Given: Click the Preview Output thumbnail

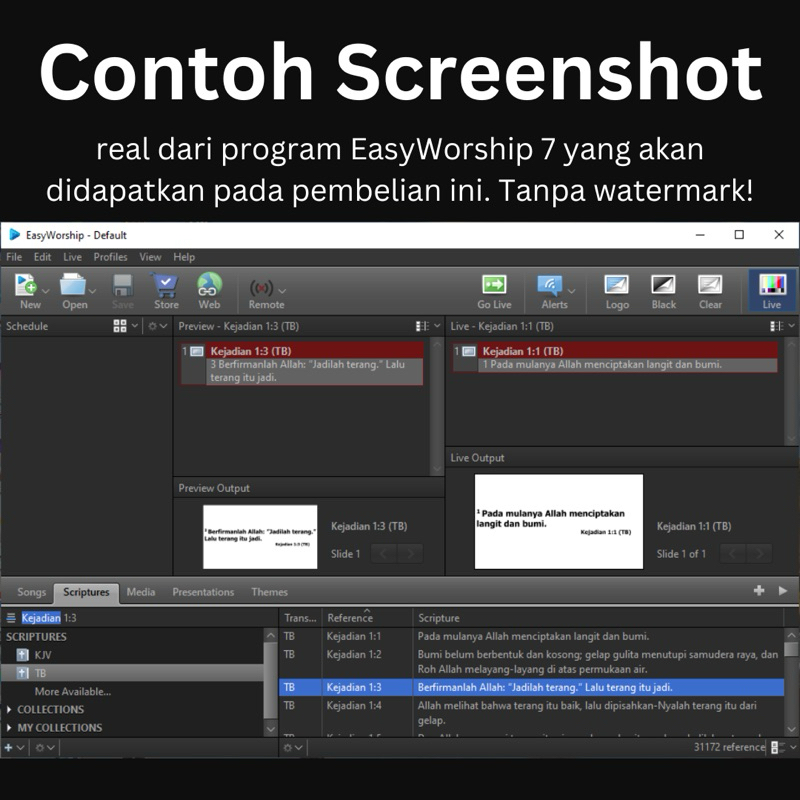Looking at the screenshot, I should [260, 537].
